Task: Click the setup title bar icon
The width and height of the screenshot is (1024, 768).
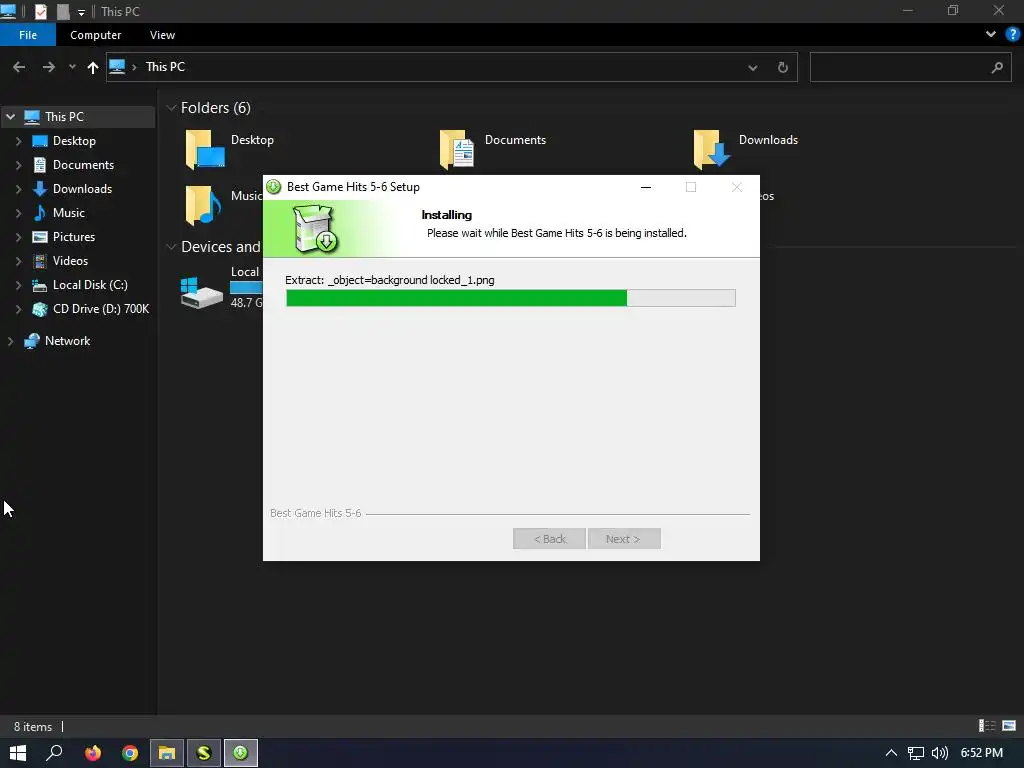Action: 274,187
